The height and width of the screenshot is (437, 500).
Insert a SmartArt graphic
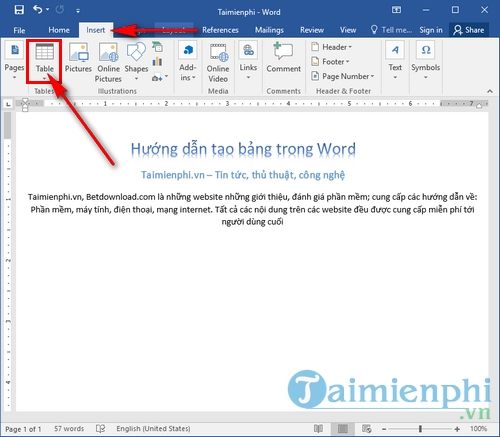[157, 47]
